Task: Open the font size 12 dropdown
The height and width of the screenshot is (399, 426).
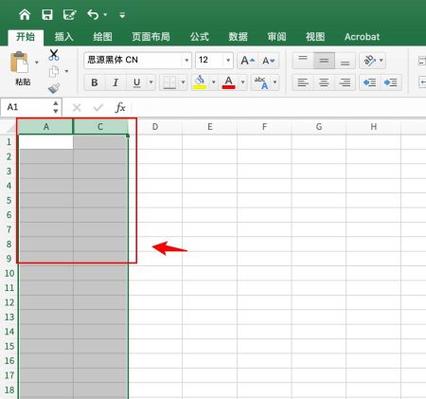Action: [x=228, y=60]
